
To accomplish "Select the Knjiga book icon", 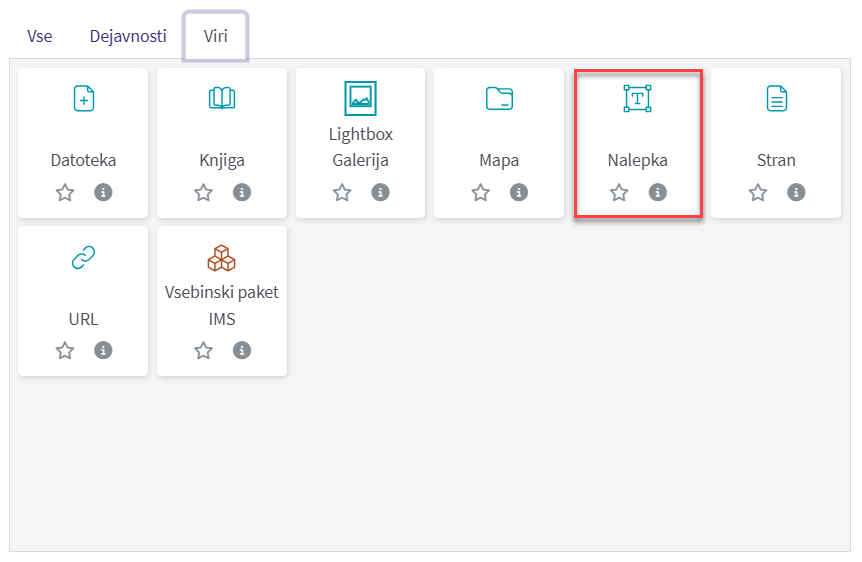I will click(222, 98).
